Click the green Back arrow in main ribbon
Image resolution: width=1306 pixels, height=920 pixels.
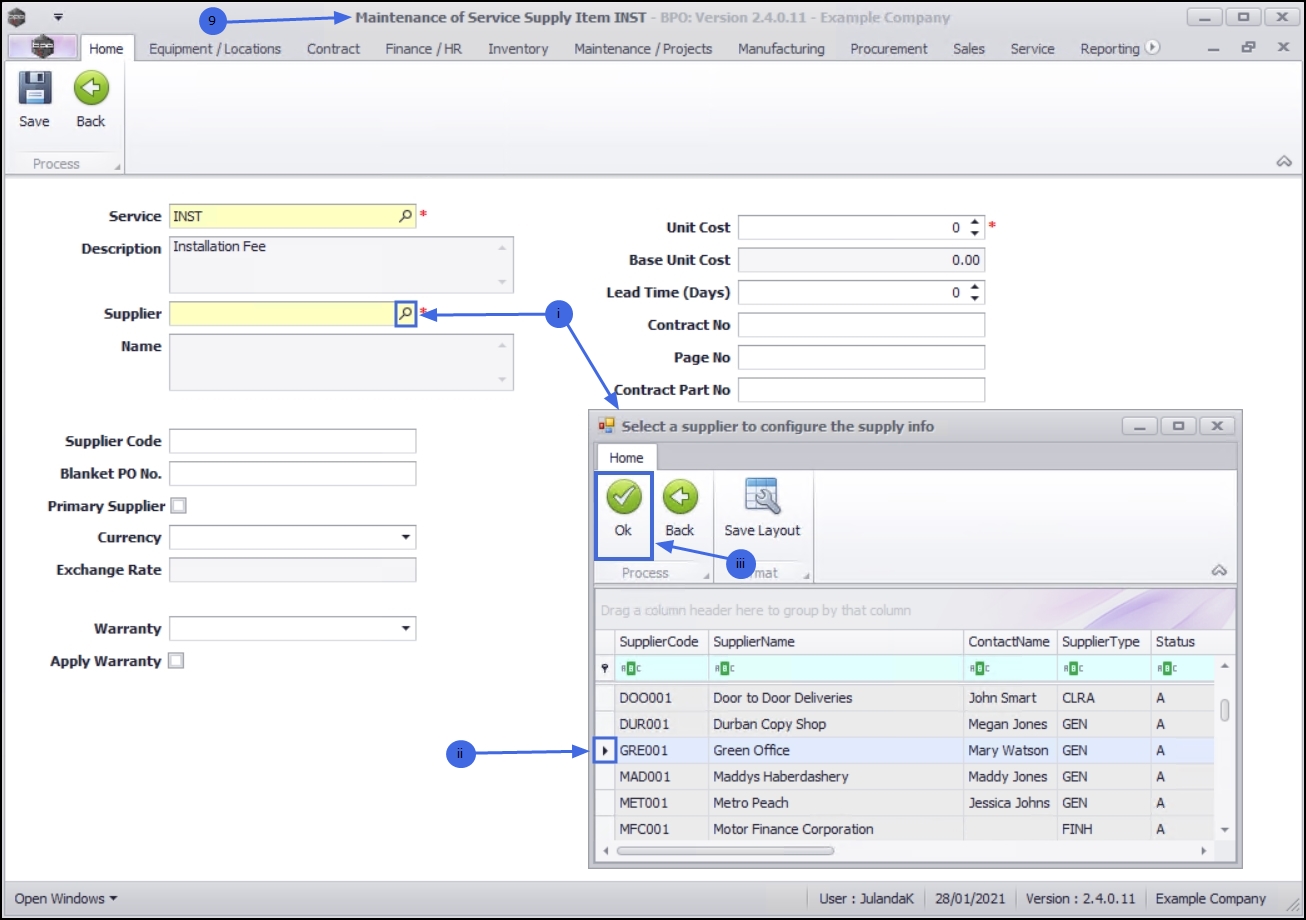click(x=91, y=90)
